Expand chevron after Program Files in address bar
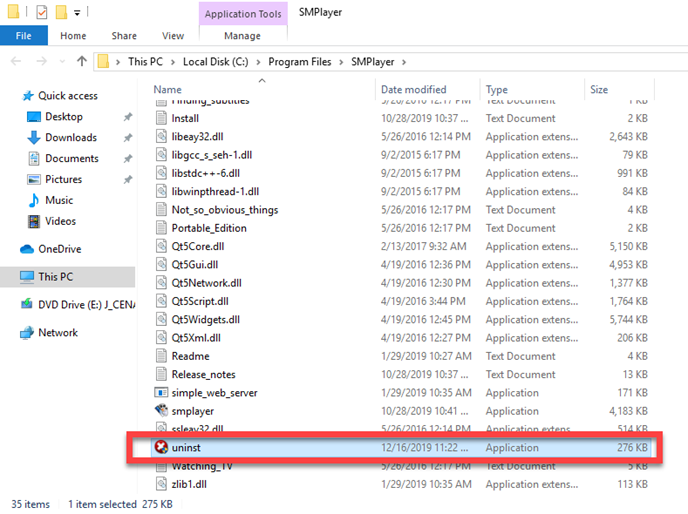688x514 pixels. [341, 62]
